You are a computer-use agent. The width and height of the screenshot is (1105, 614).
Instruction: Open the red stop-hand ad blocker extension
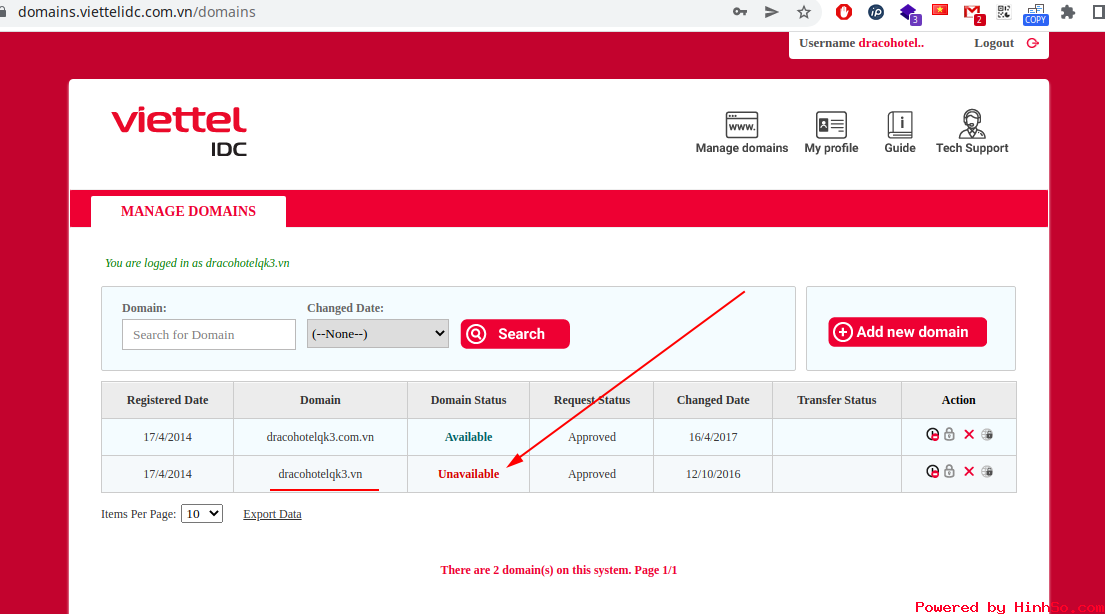pos(844,12)
